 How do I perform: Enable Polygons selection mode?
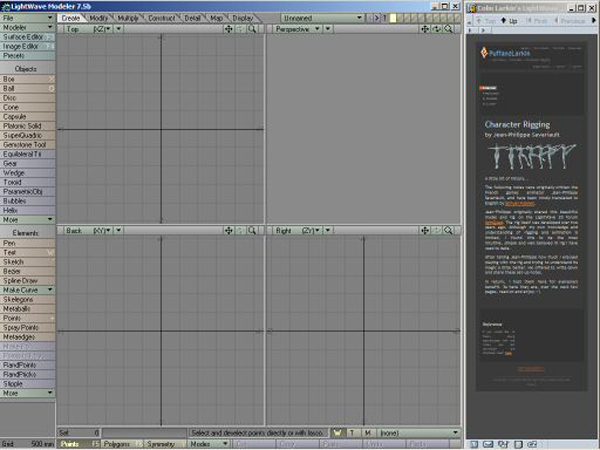pyautogui.click(x=122, y=444)
